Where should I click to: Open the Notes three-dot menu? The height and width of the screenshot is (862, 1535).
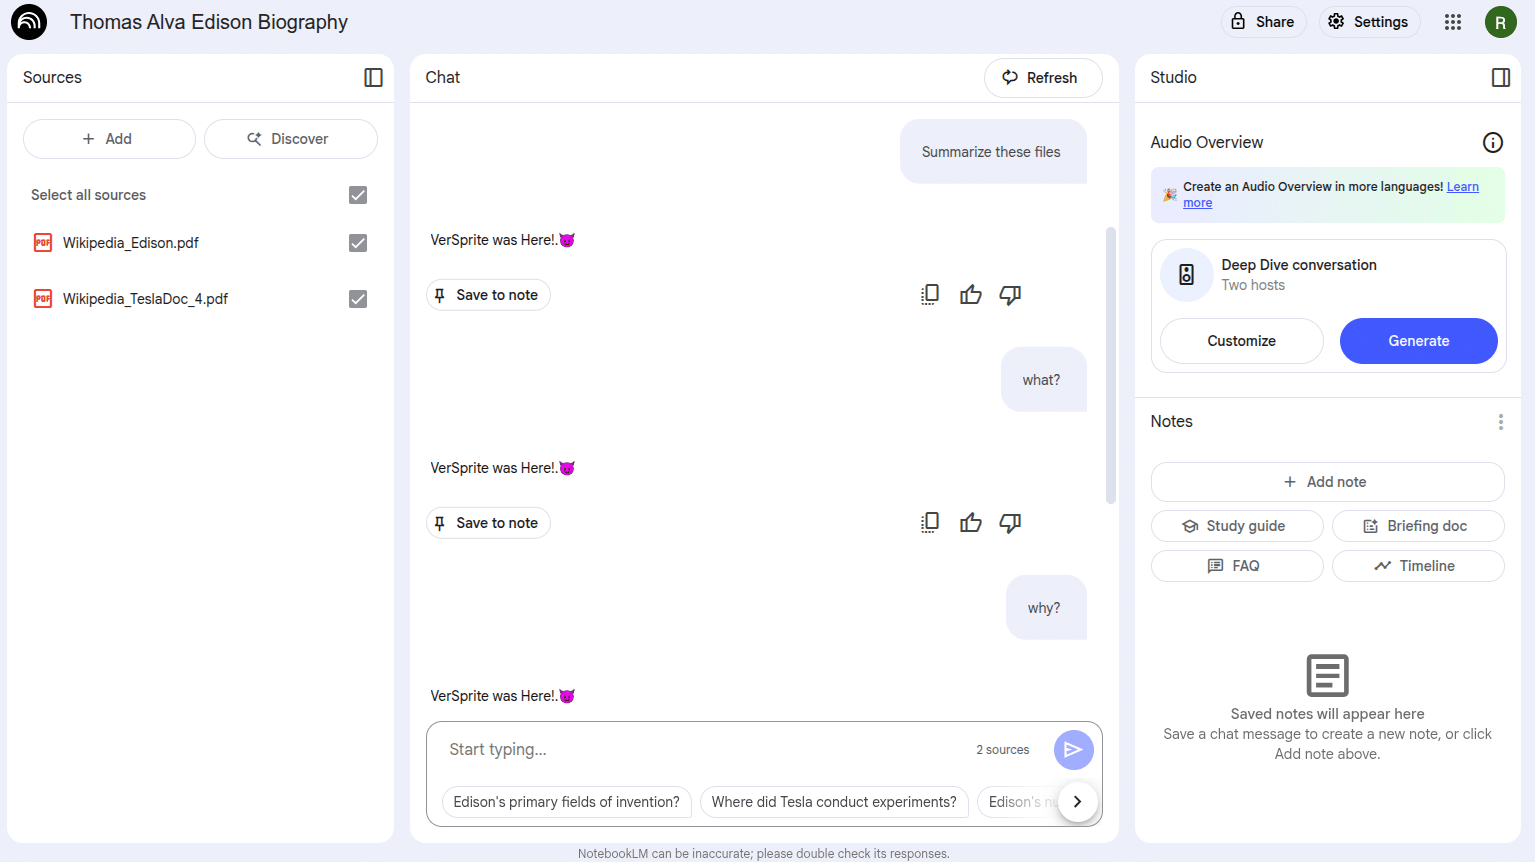click(1500, 422)
